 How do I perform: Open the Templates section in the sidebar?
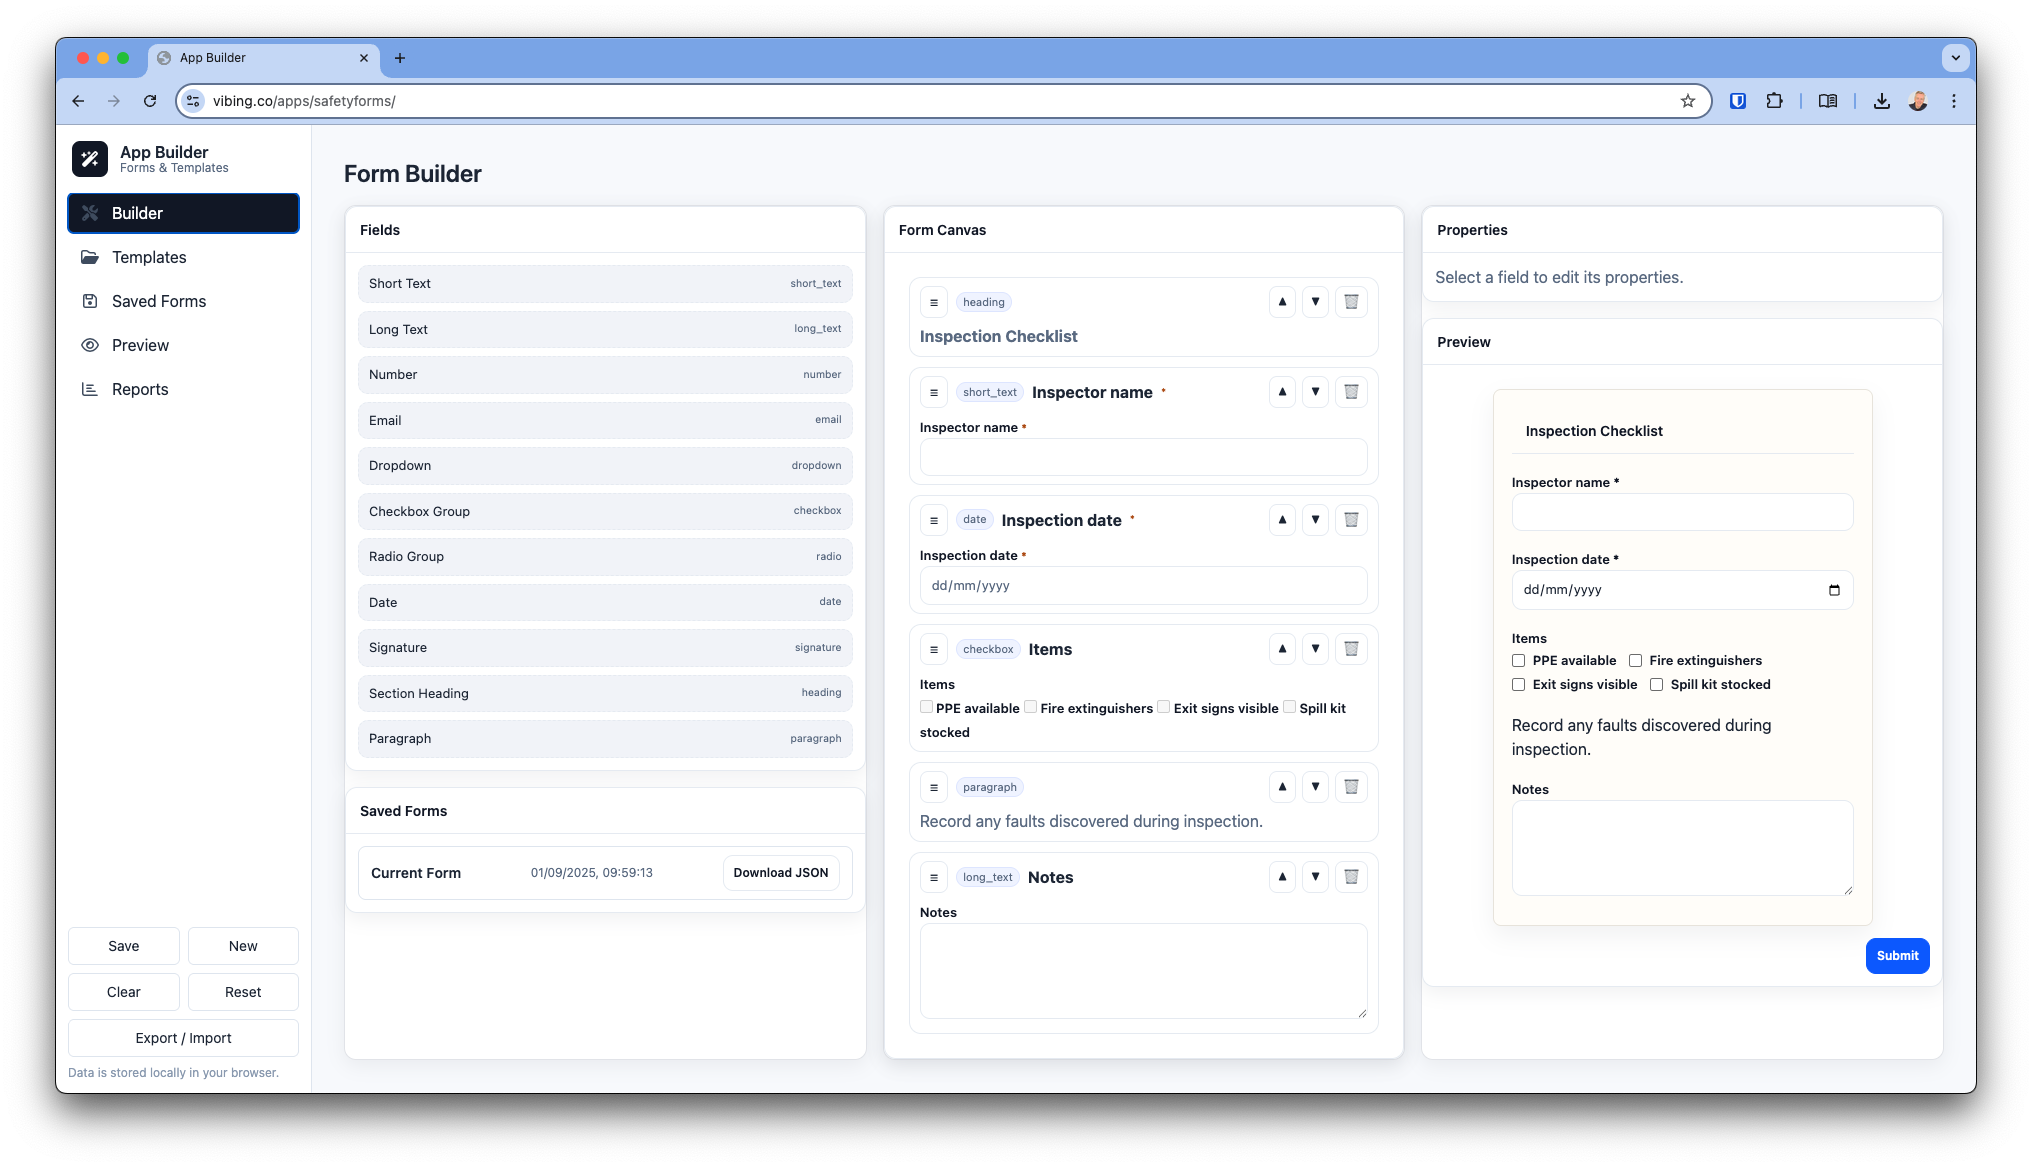pyautogui.click(x=149, y=257)
